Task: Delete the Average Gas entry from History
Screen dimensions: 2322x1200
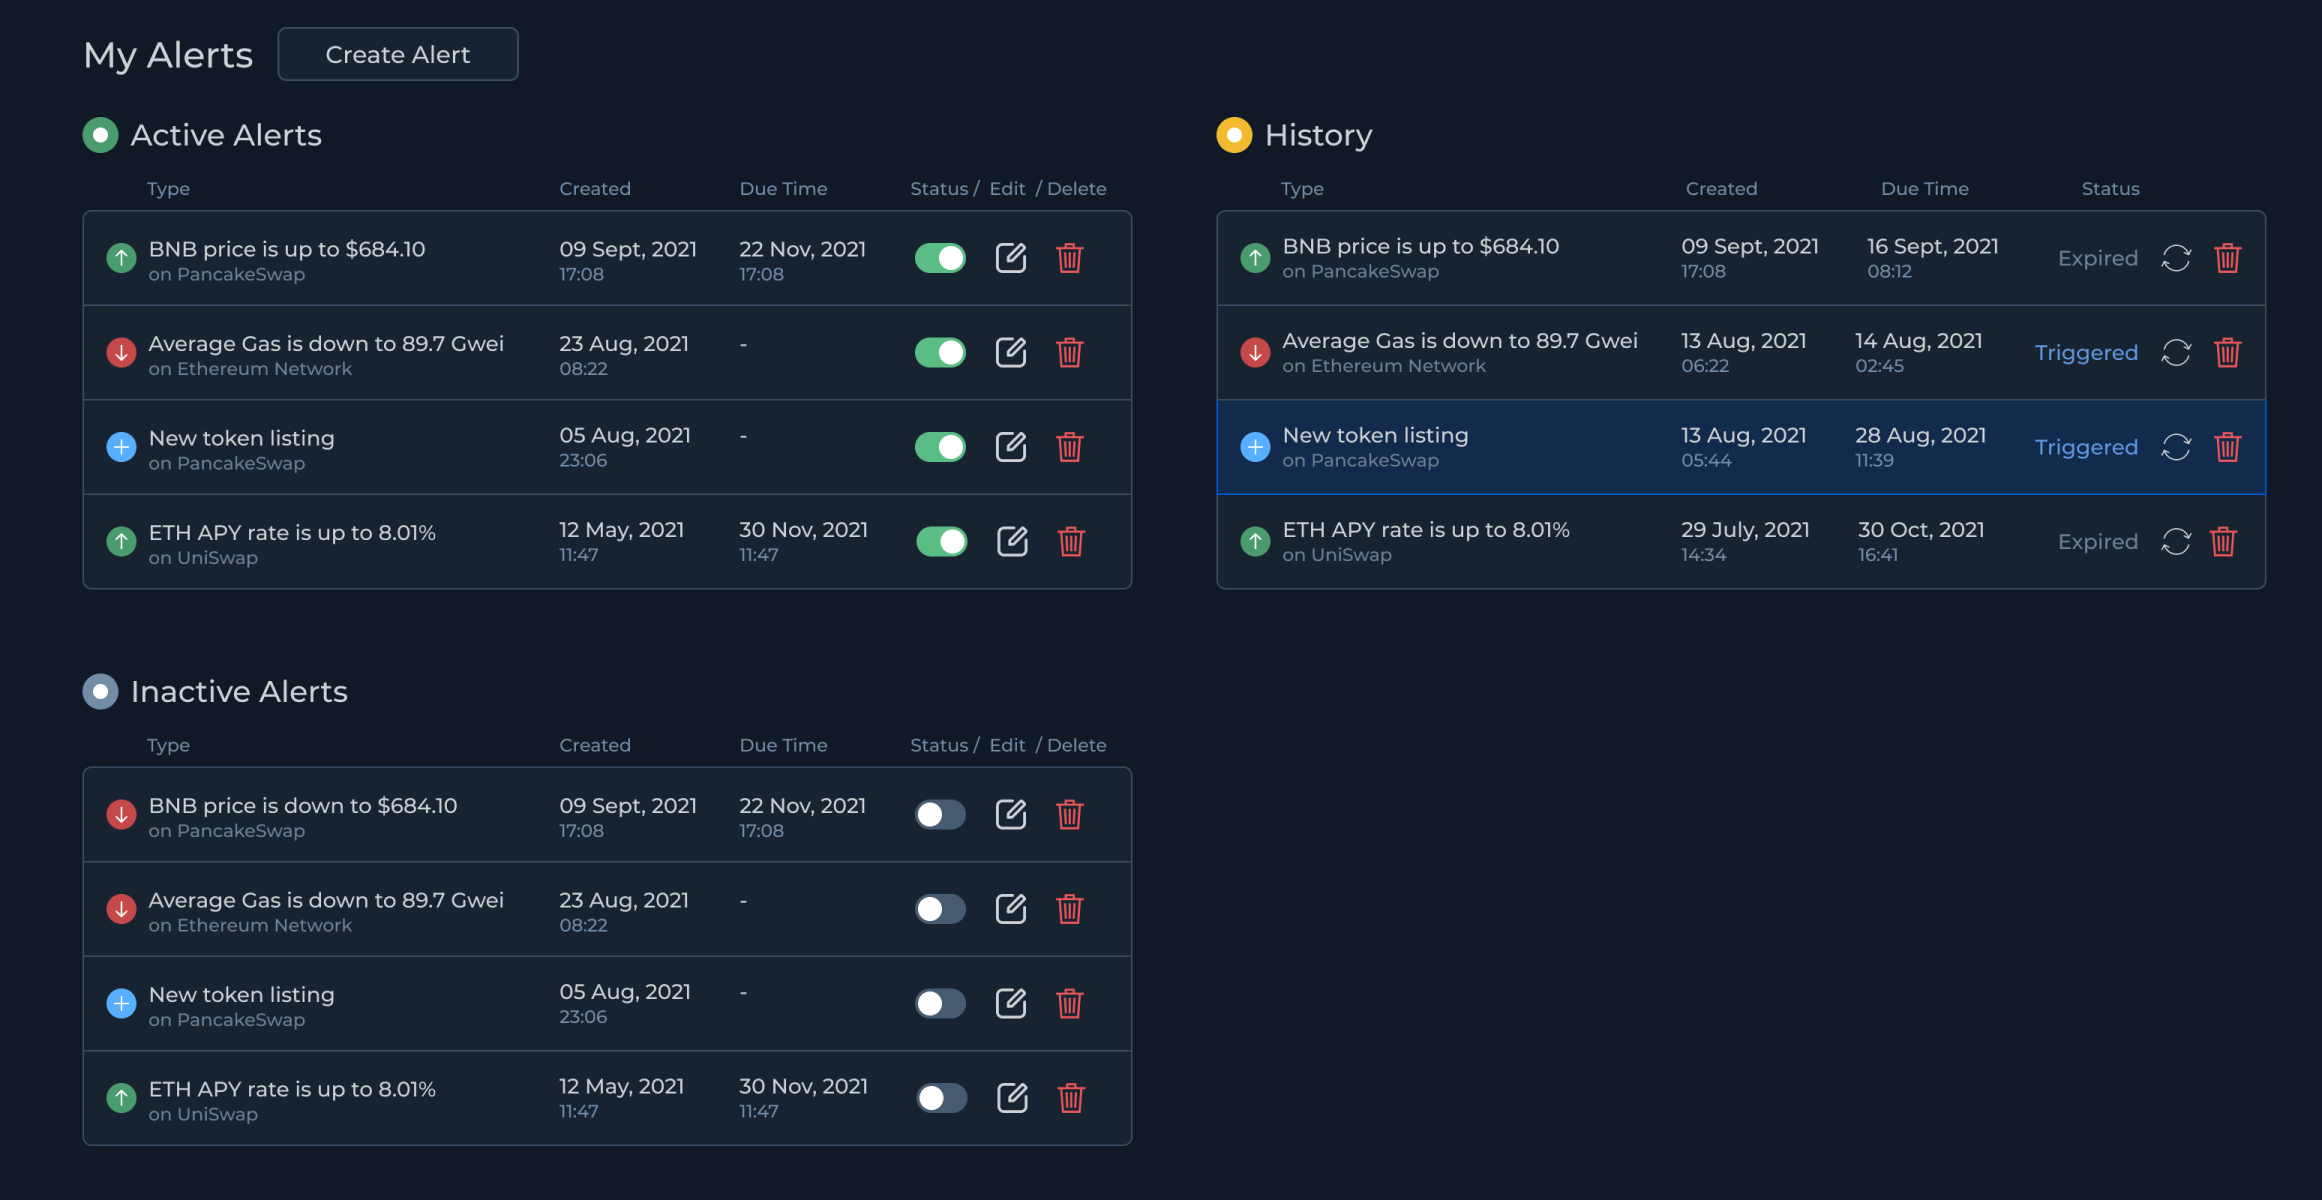Action: 2227,352
